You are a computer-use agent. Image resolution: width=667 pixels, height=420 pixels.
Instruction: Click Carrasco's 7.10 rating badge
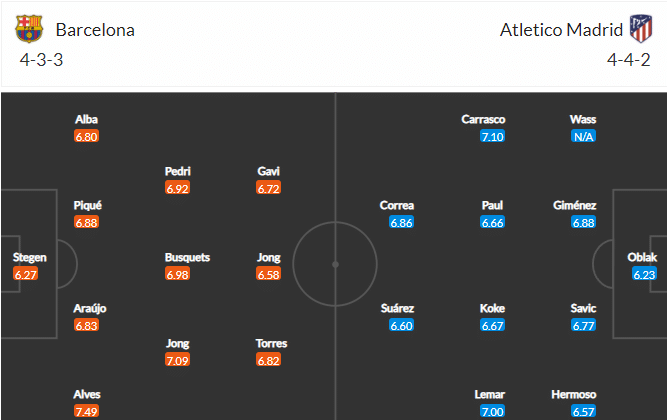492,137
